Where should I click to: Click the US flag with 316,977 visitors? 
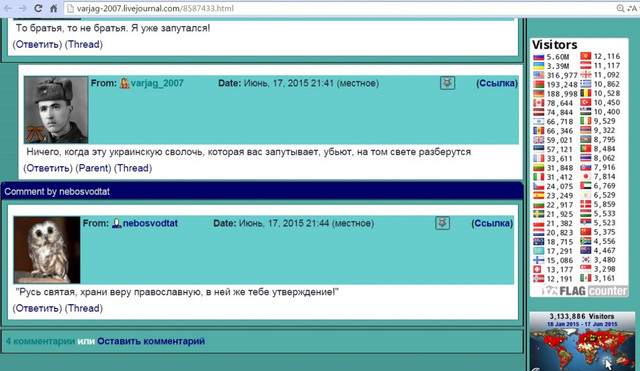click(539, 75)
